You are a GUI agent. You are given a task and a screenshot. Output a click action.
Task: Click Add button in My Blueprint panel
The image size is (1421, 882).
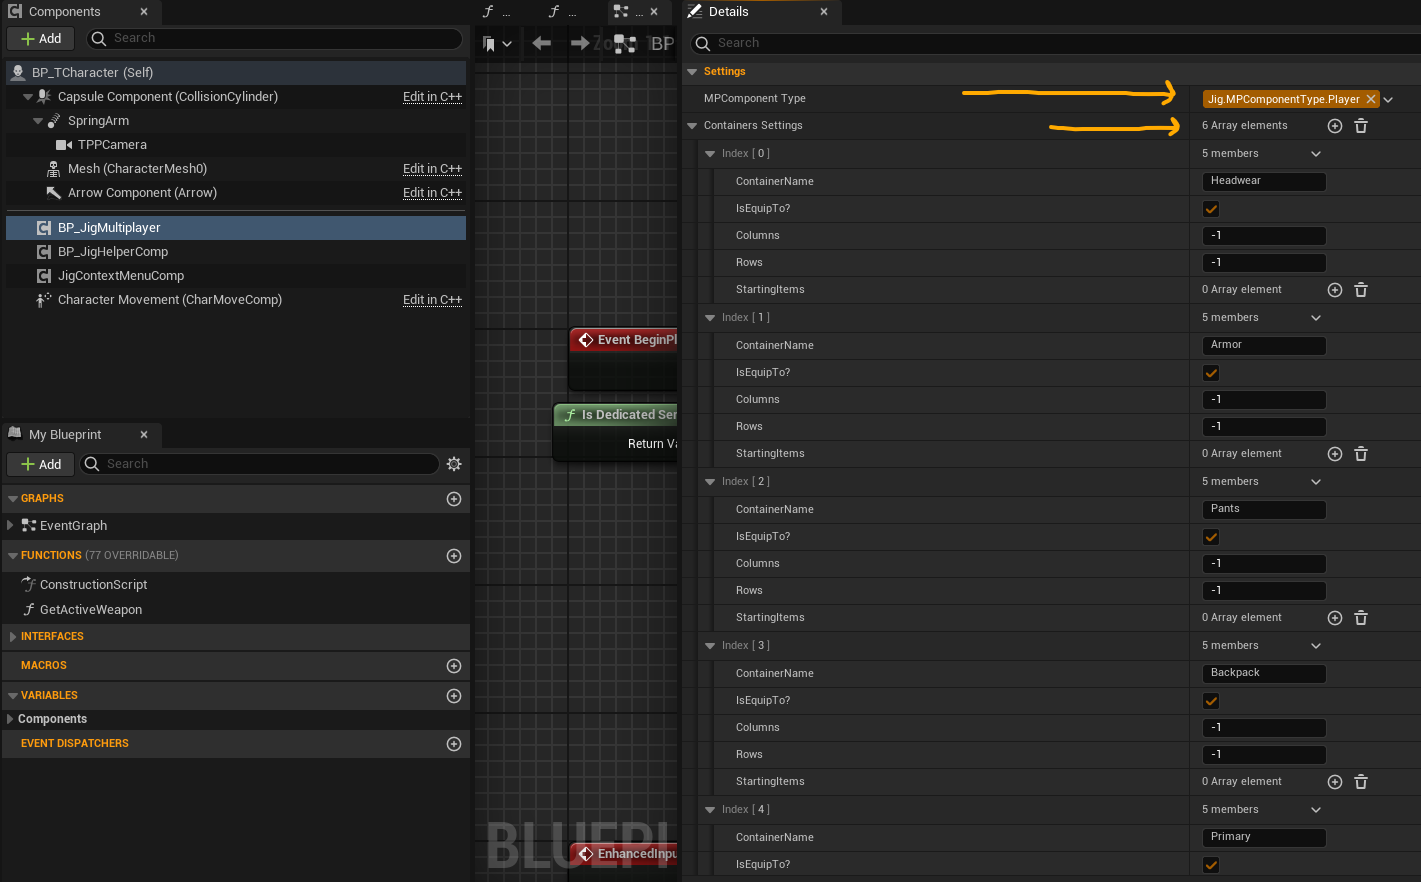41,464
